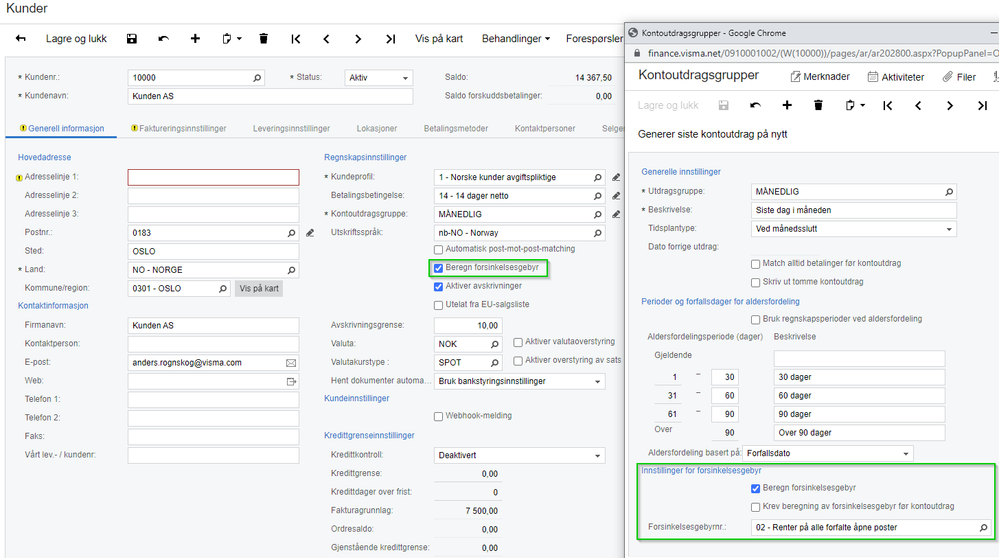
Task: Switch to Generell informasjon tab
Action: coord(62,129)
